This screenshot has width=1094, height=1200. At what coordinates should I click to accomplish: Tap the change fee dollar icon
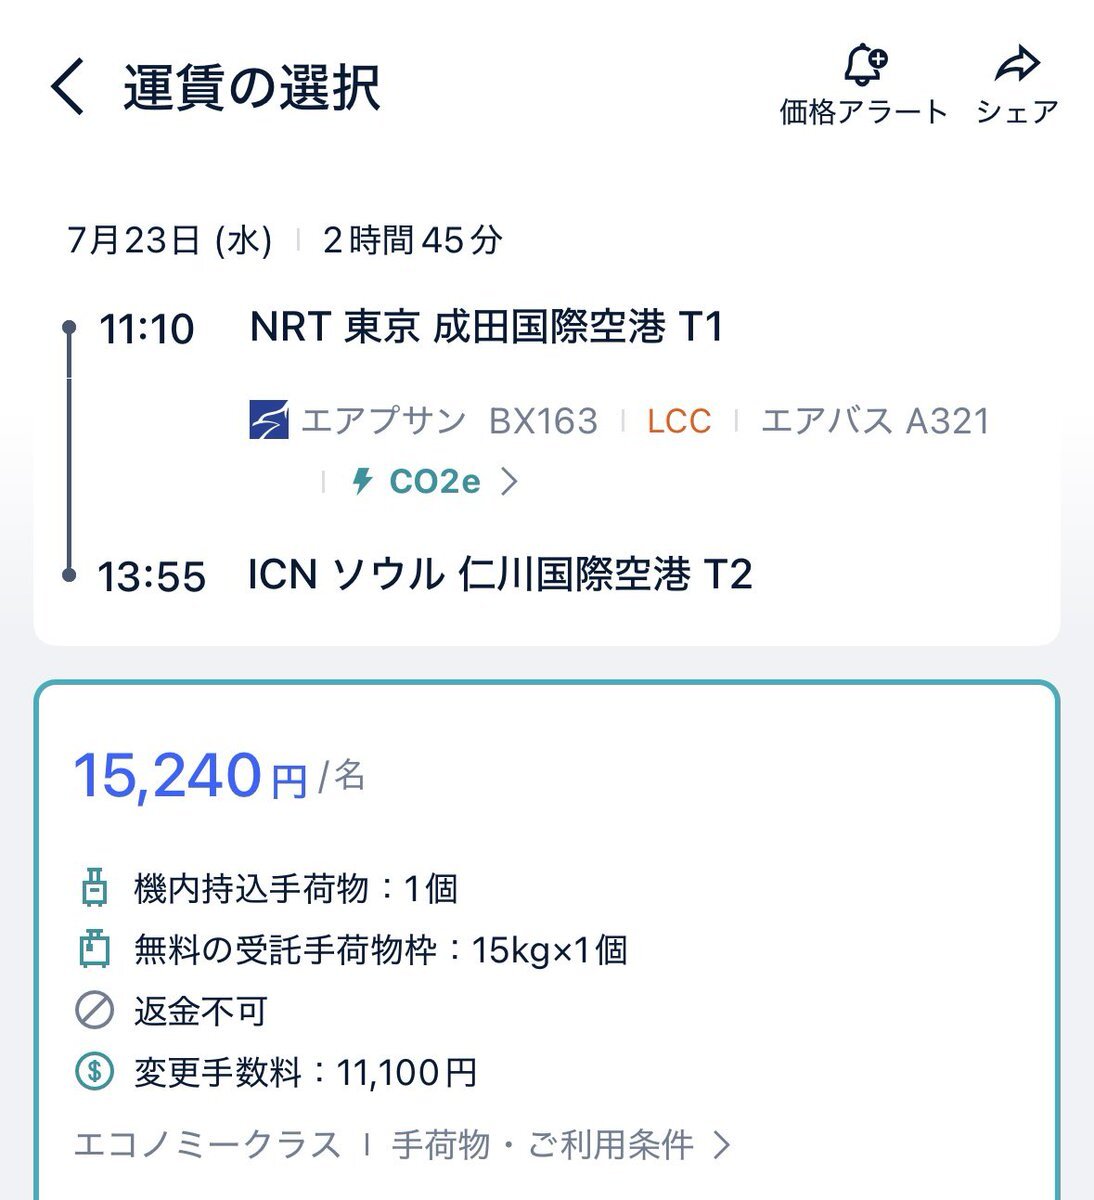(94, 1072)
